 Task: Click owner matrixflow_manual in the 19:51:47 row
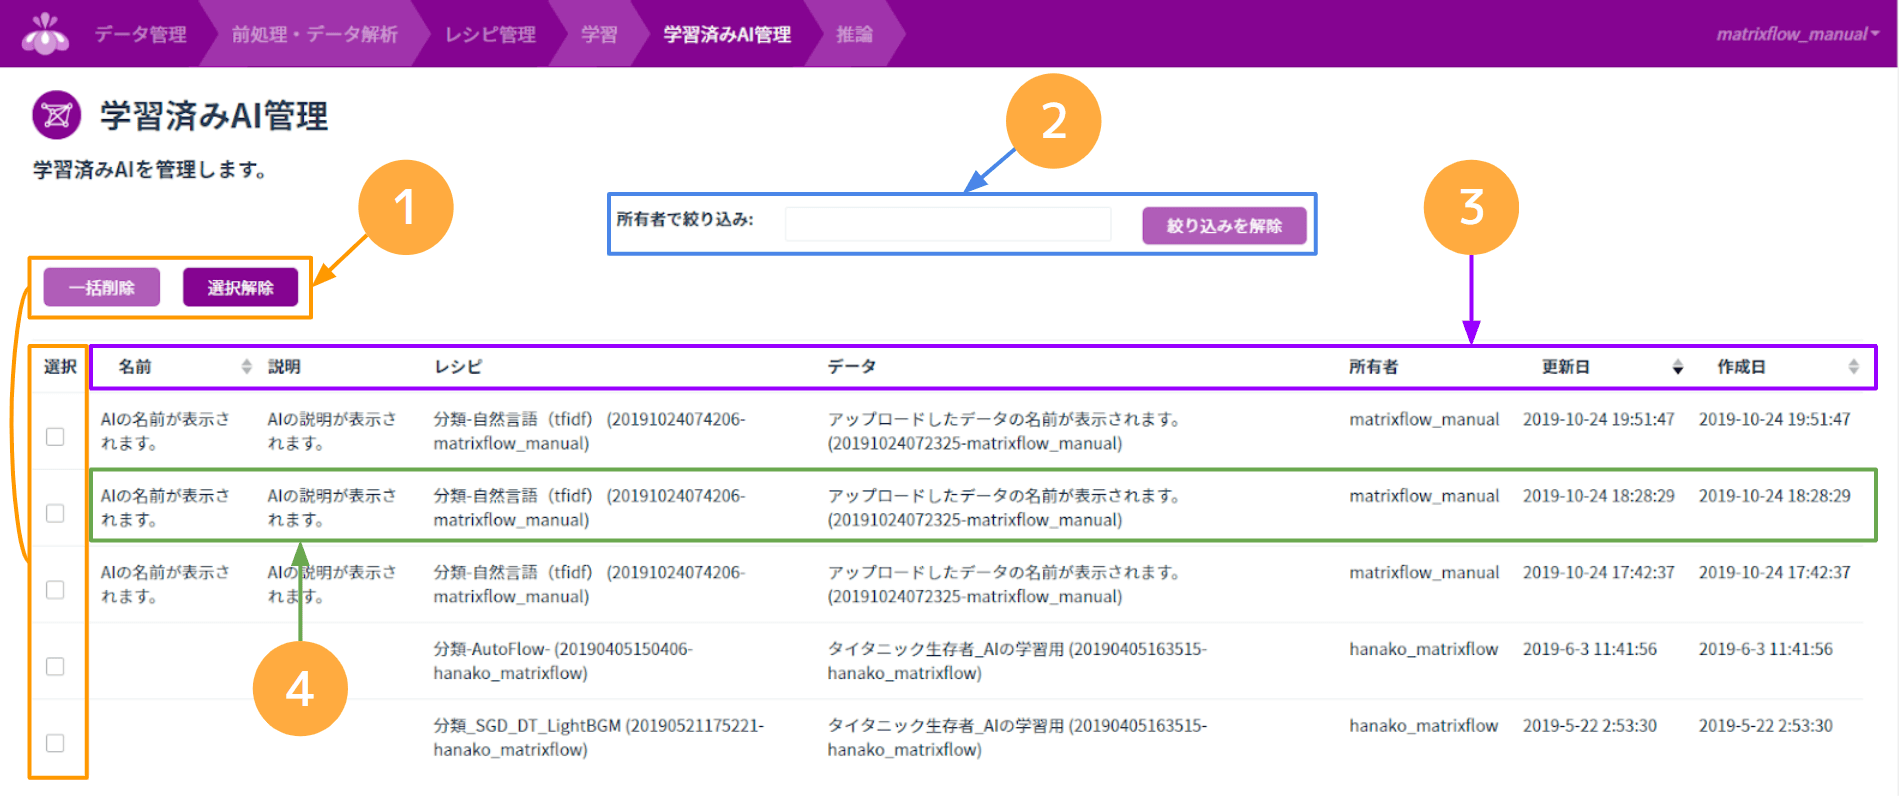[1424, 420]
